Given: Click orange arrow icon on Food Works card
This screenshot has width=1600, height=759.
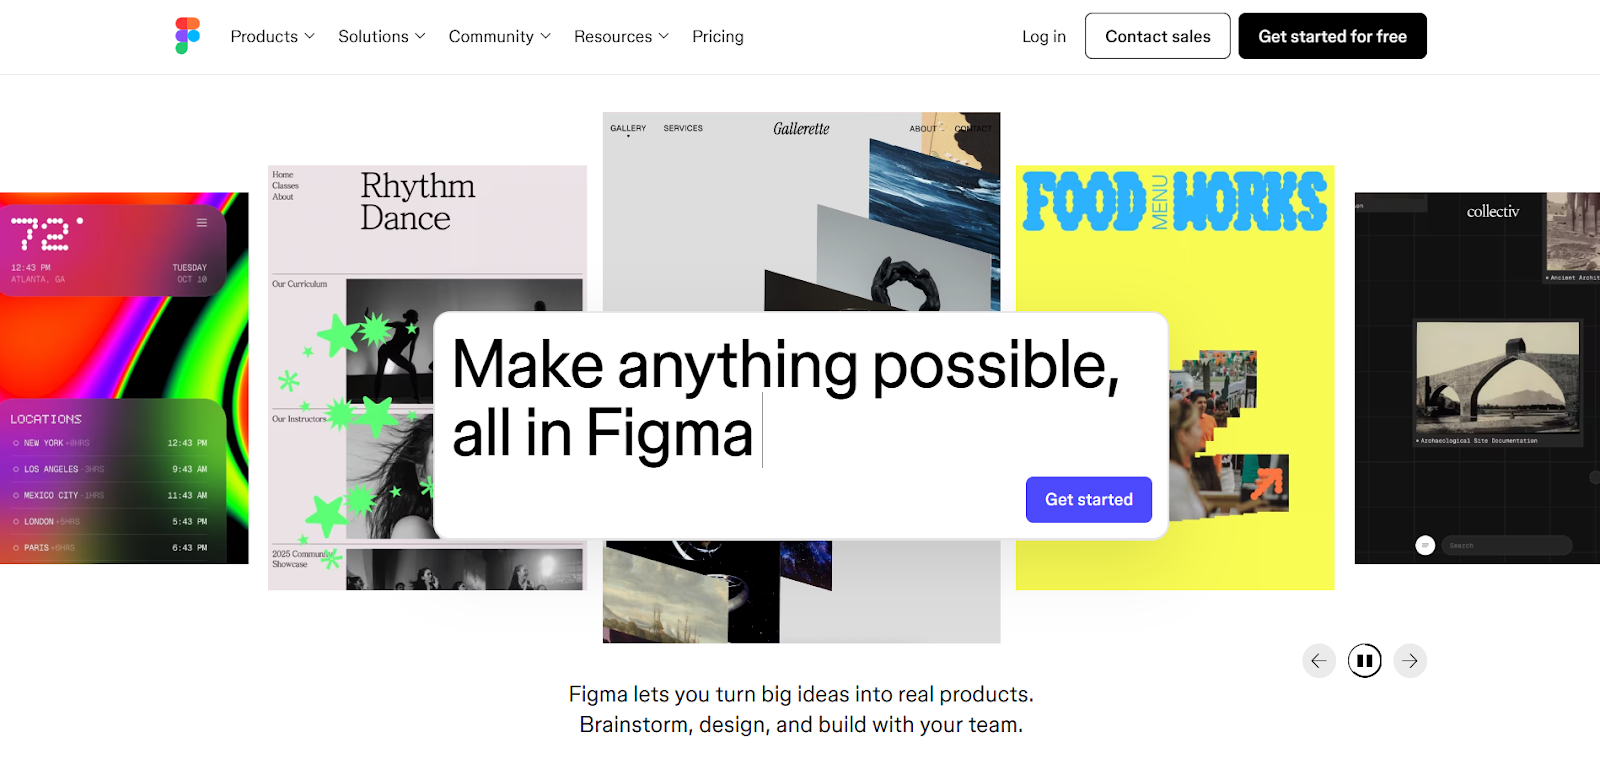Looking at the screenshot, I should click(x=1268, y=483).
